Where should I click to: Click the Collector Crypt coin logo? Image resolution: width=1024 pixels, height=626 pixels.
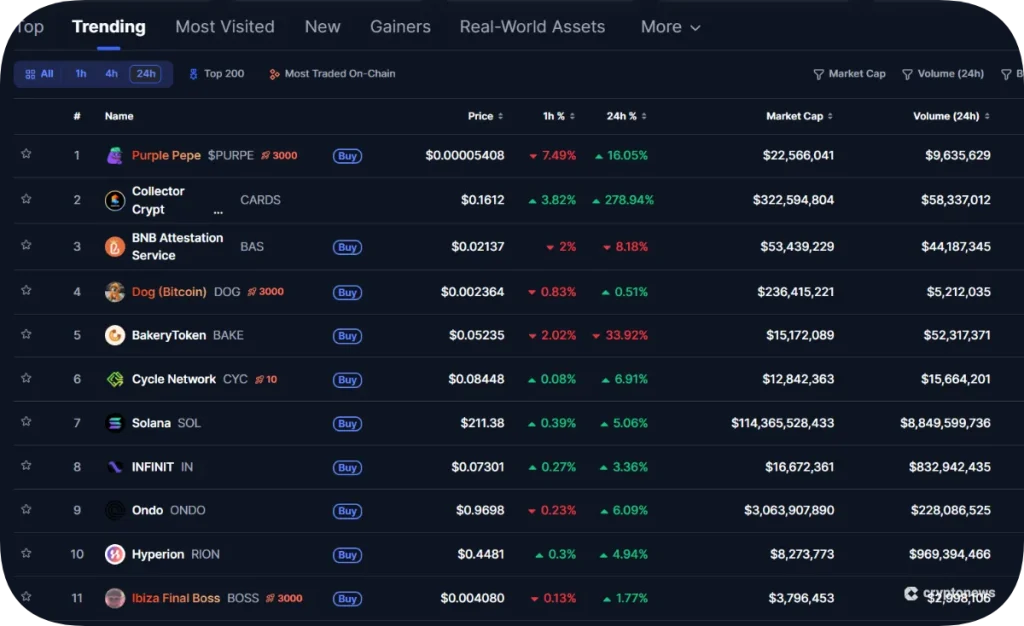[115, 200]
